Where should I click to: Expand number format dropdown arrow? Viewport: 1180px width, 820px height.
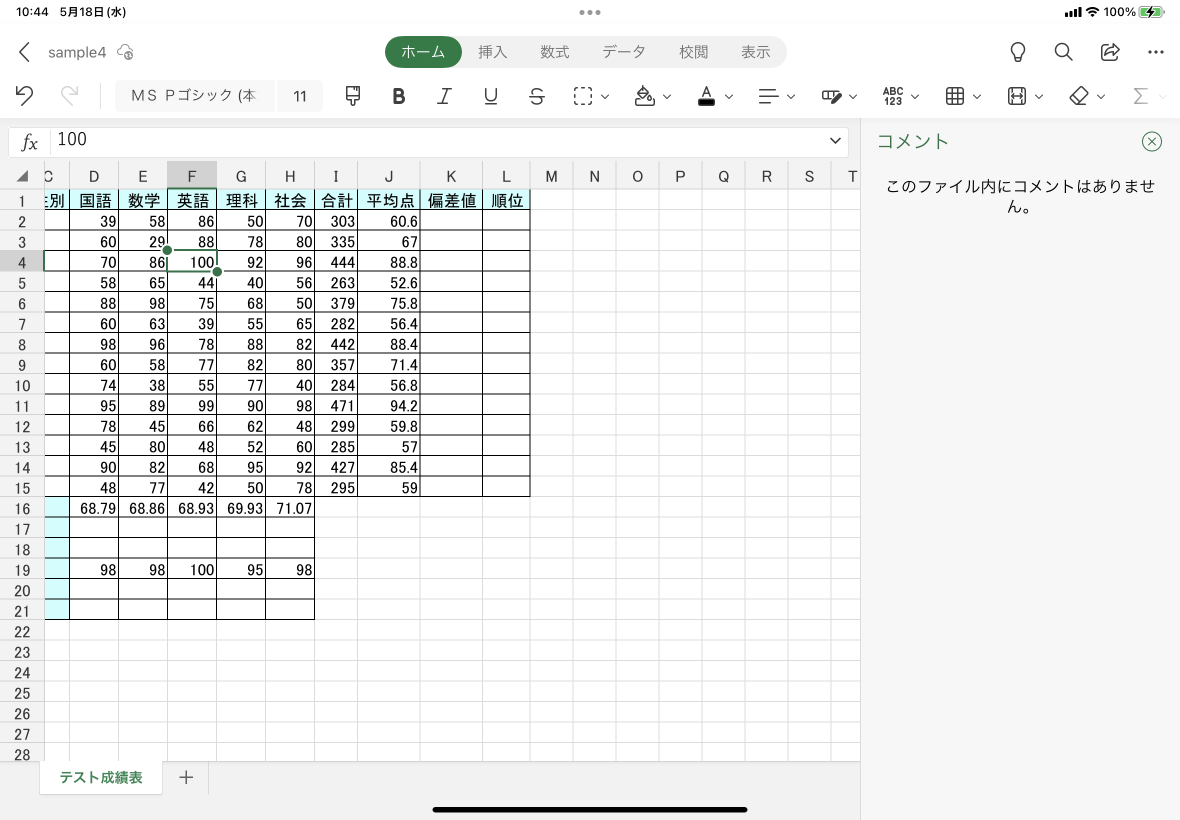pos(915,96)
